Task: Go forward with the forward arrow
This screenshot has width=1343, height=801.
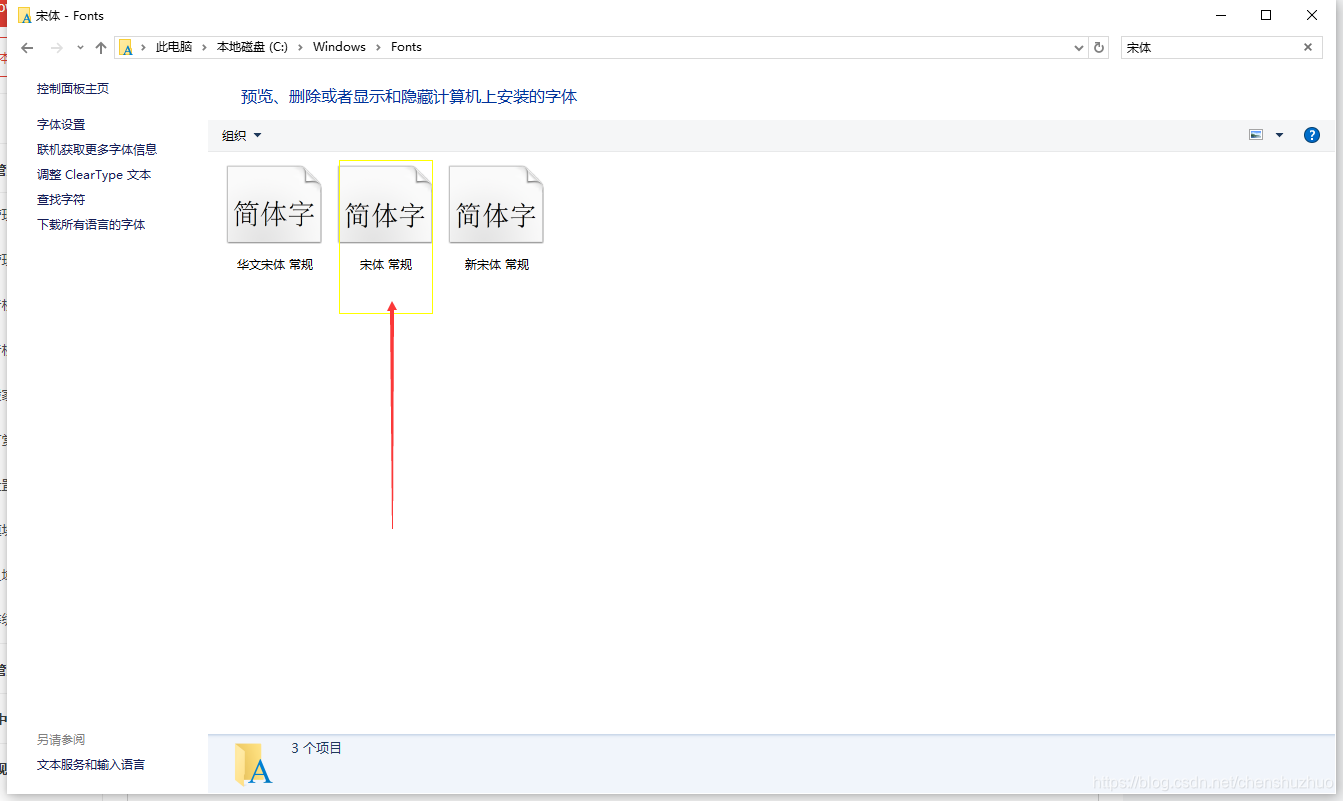Action: (x=56, y=48)
